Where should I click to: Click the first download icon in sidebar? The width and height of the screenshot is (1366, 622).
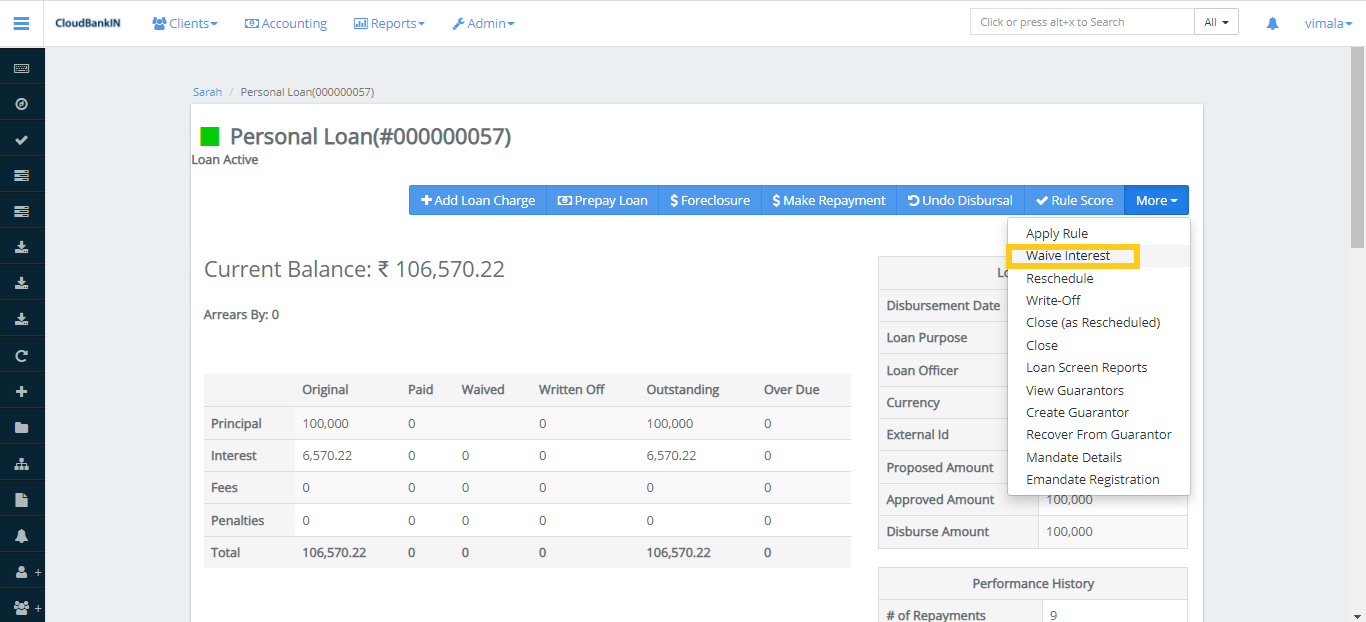22,246
